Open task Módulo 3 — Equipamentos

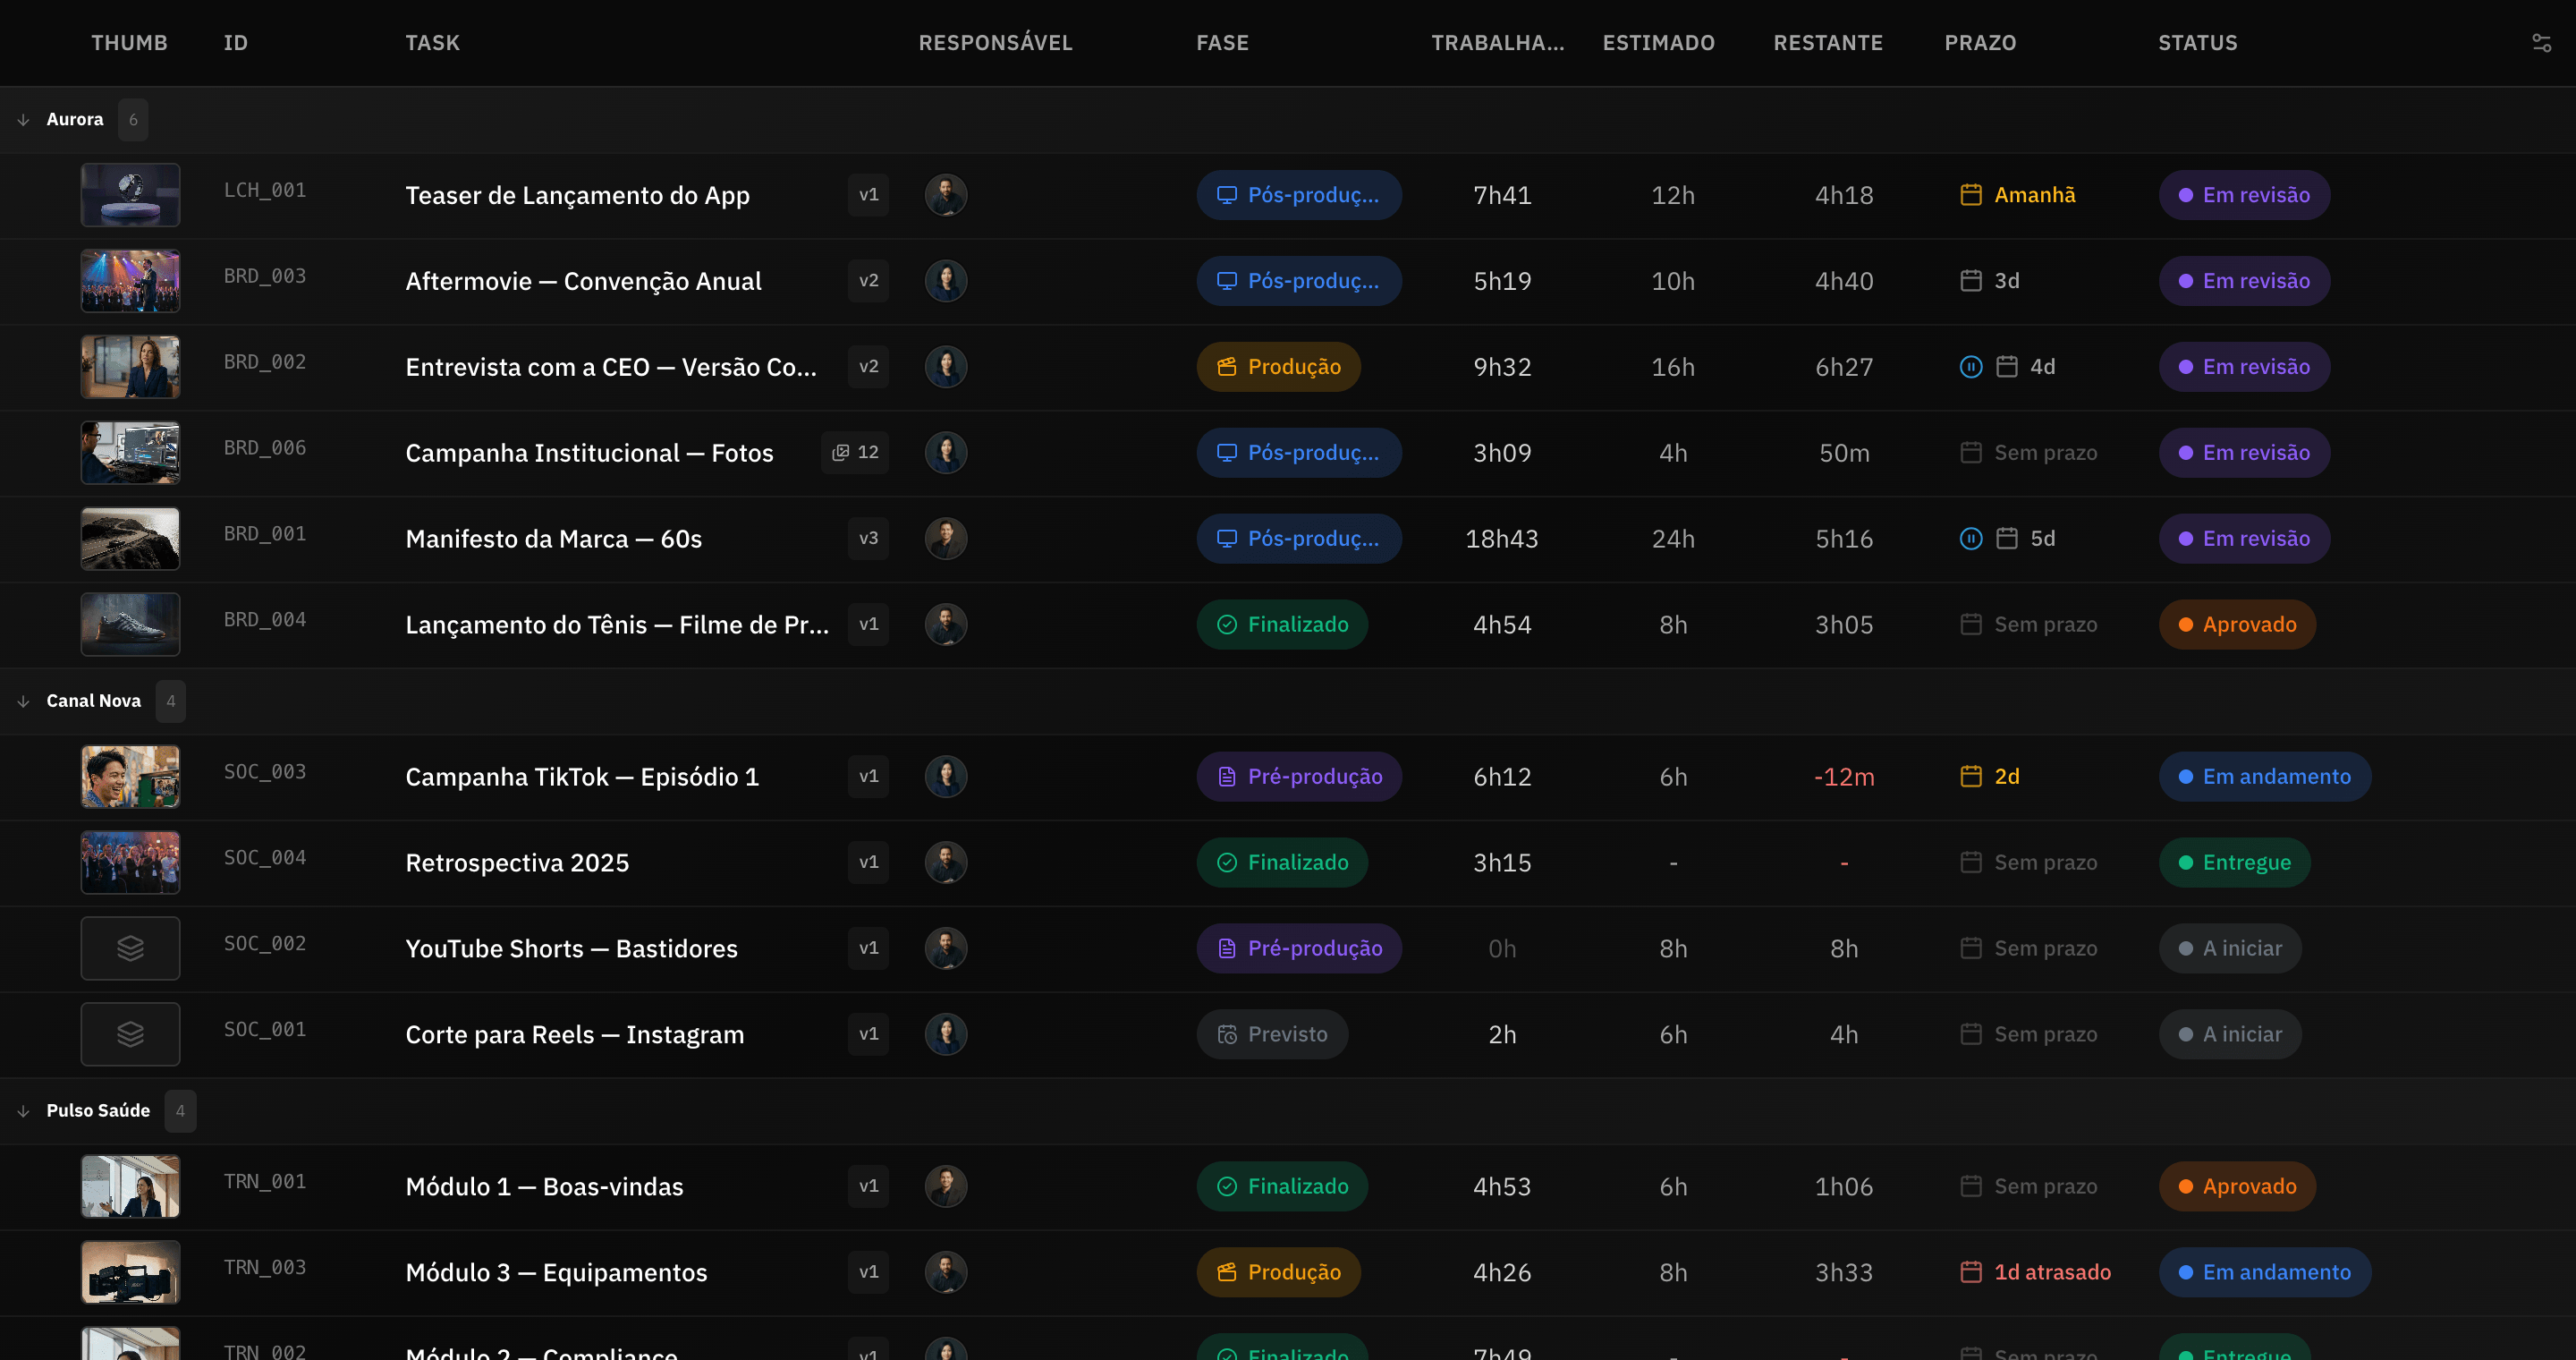point(556,1272)
